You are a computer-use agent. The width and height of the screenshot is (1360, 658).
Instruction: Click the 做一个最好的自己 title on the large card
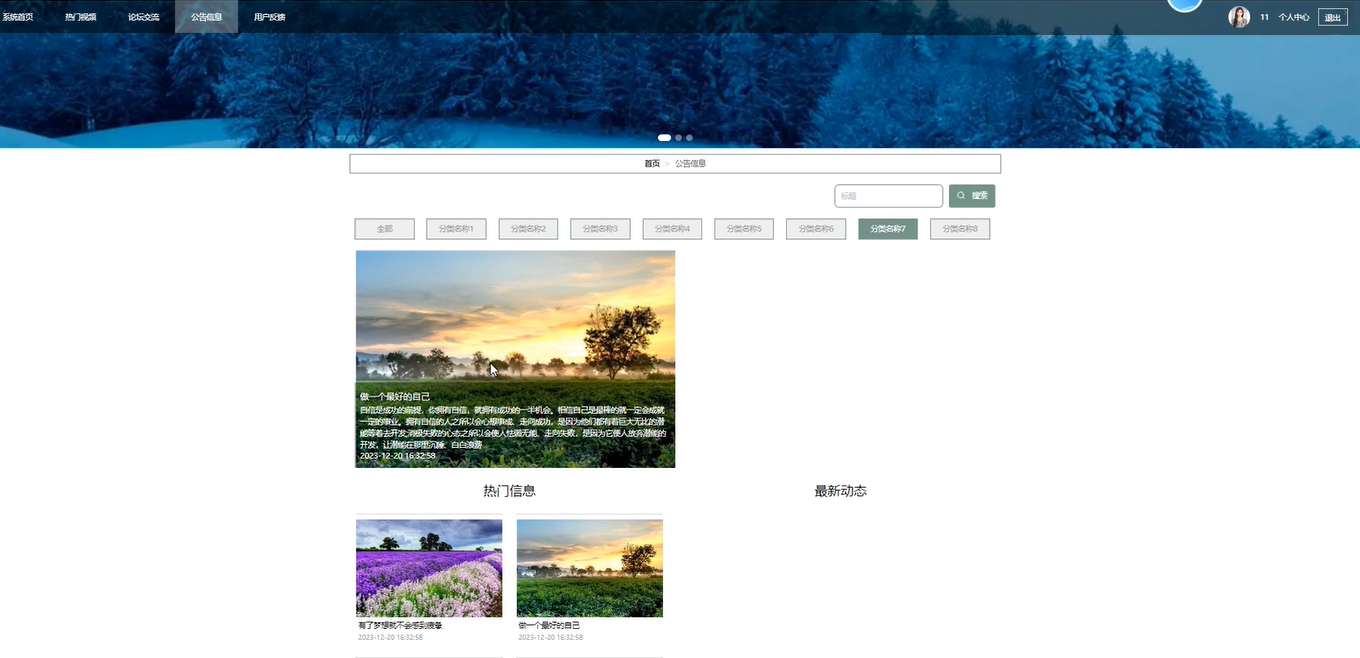pos(395,397)
